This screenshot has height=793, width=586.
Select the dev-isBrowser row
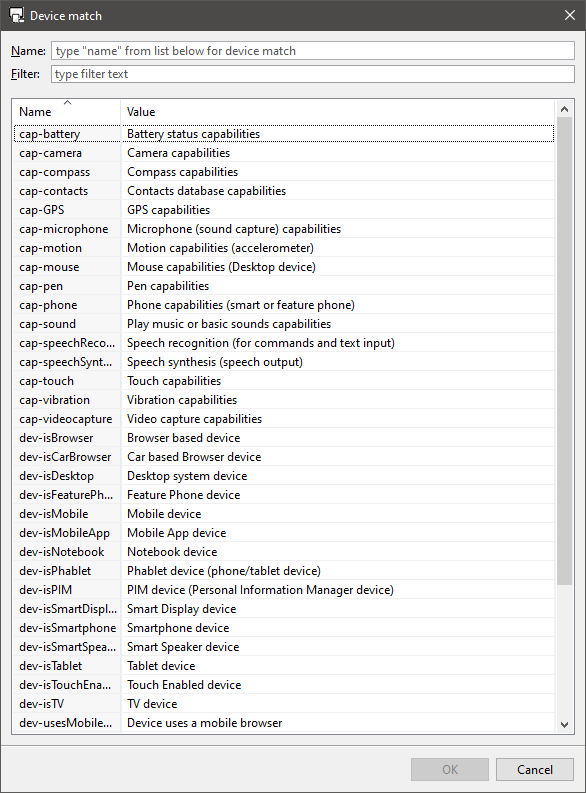click(284, 438)
